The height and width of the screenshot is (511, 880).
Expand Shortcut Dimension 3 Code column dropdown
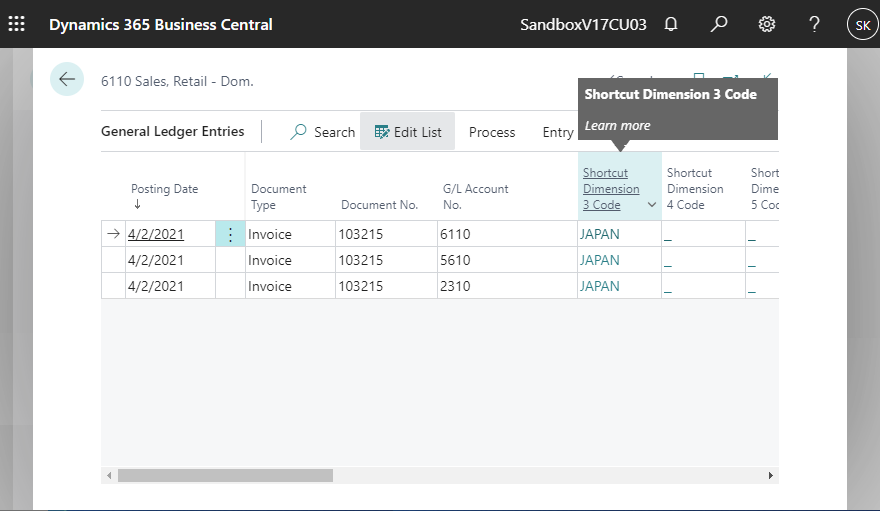pyautogui.click(x=652, y=205)
